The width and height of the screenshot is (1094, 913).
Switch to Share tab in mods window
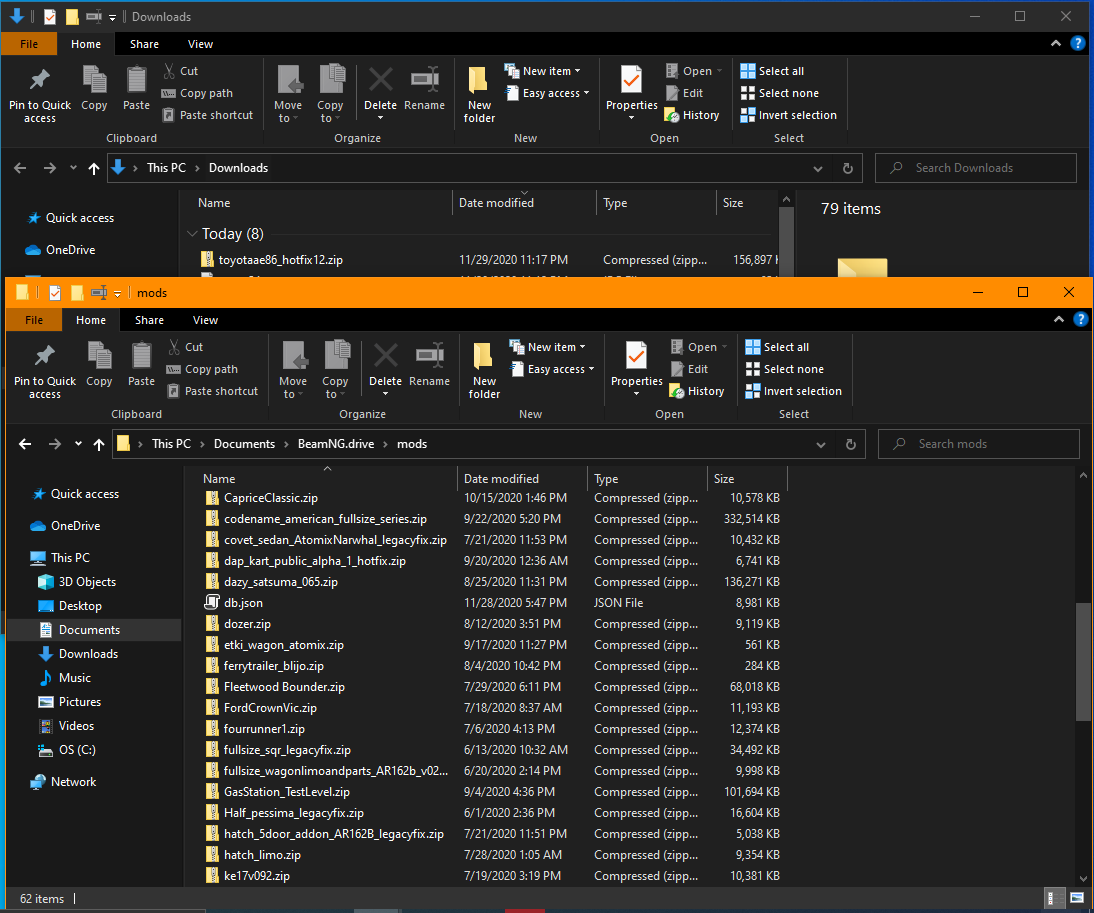(149, 320)
